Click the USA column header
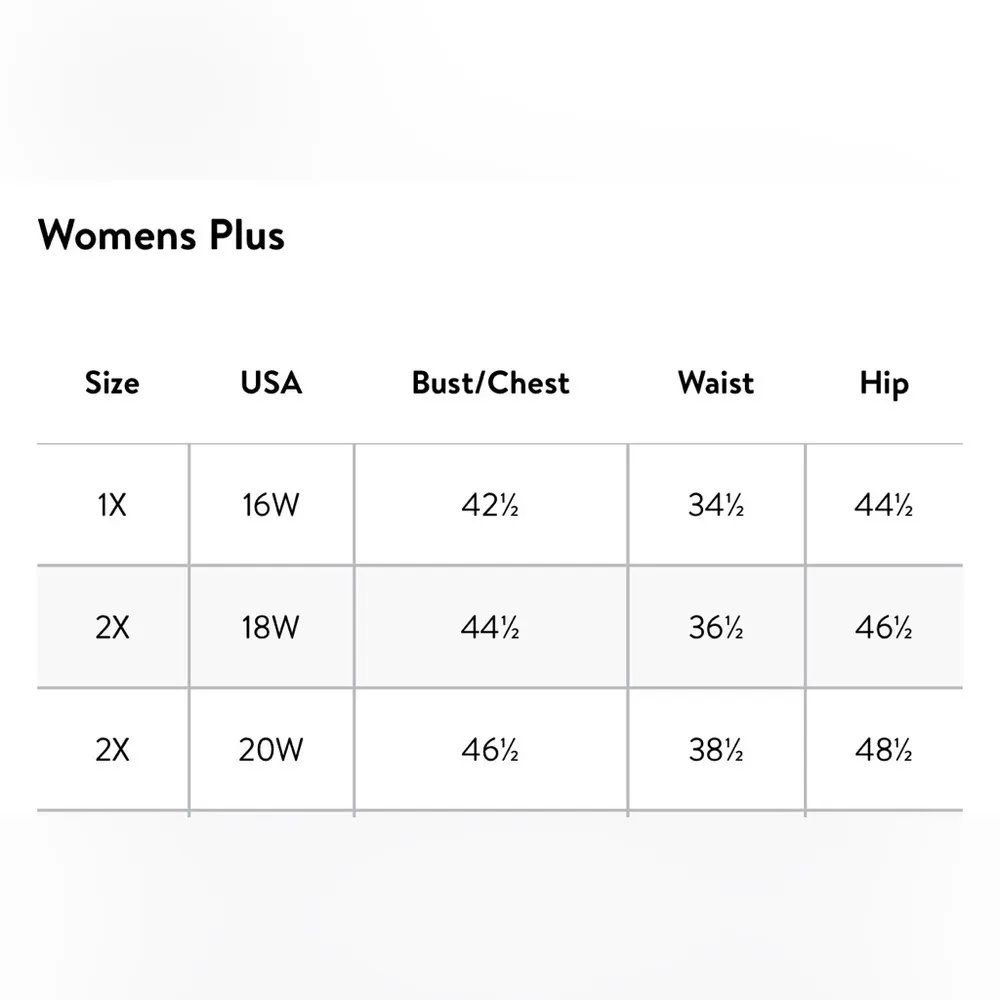 [x=271, y=383]
